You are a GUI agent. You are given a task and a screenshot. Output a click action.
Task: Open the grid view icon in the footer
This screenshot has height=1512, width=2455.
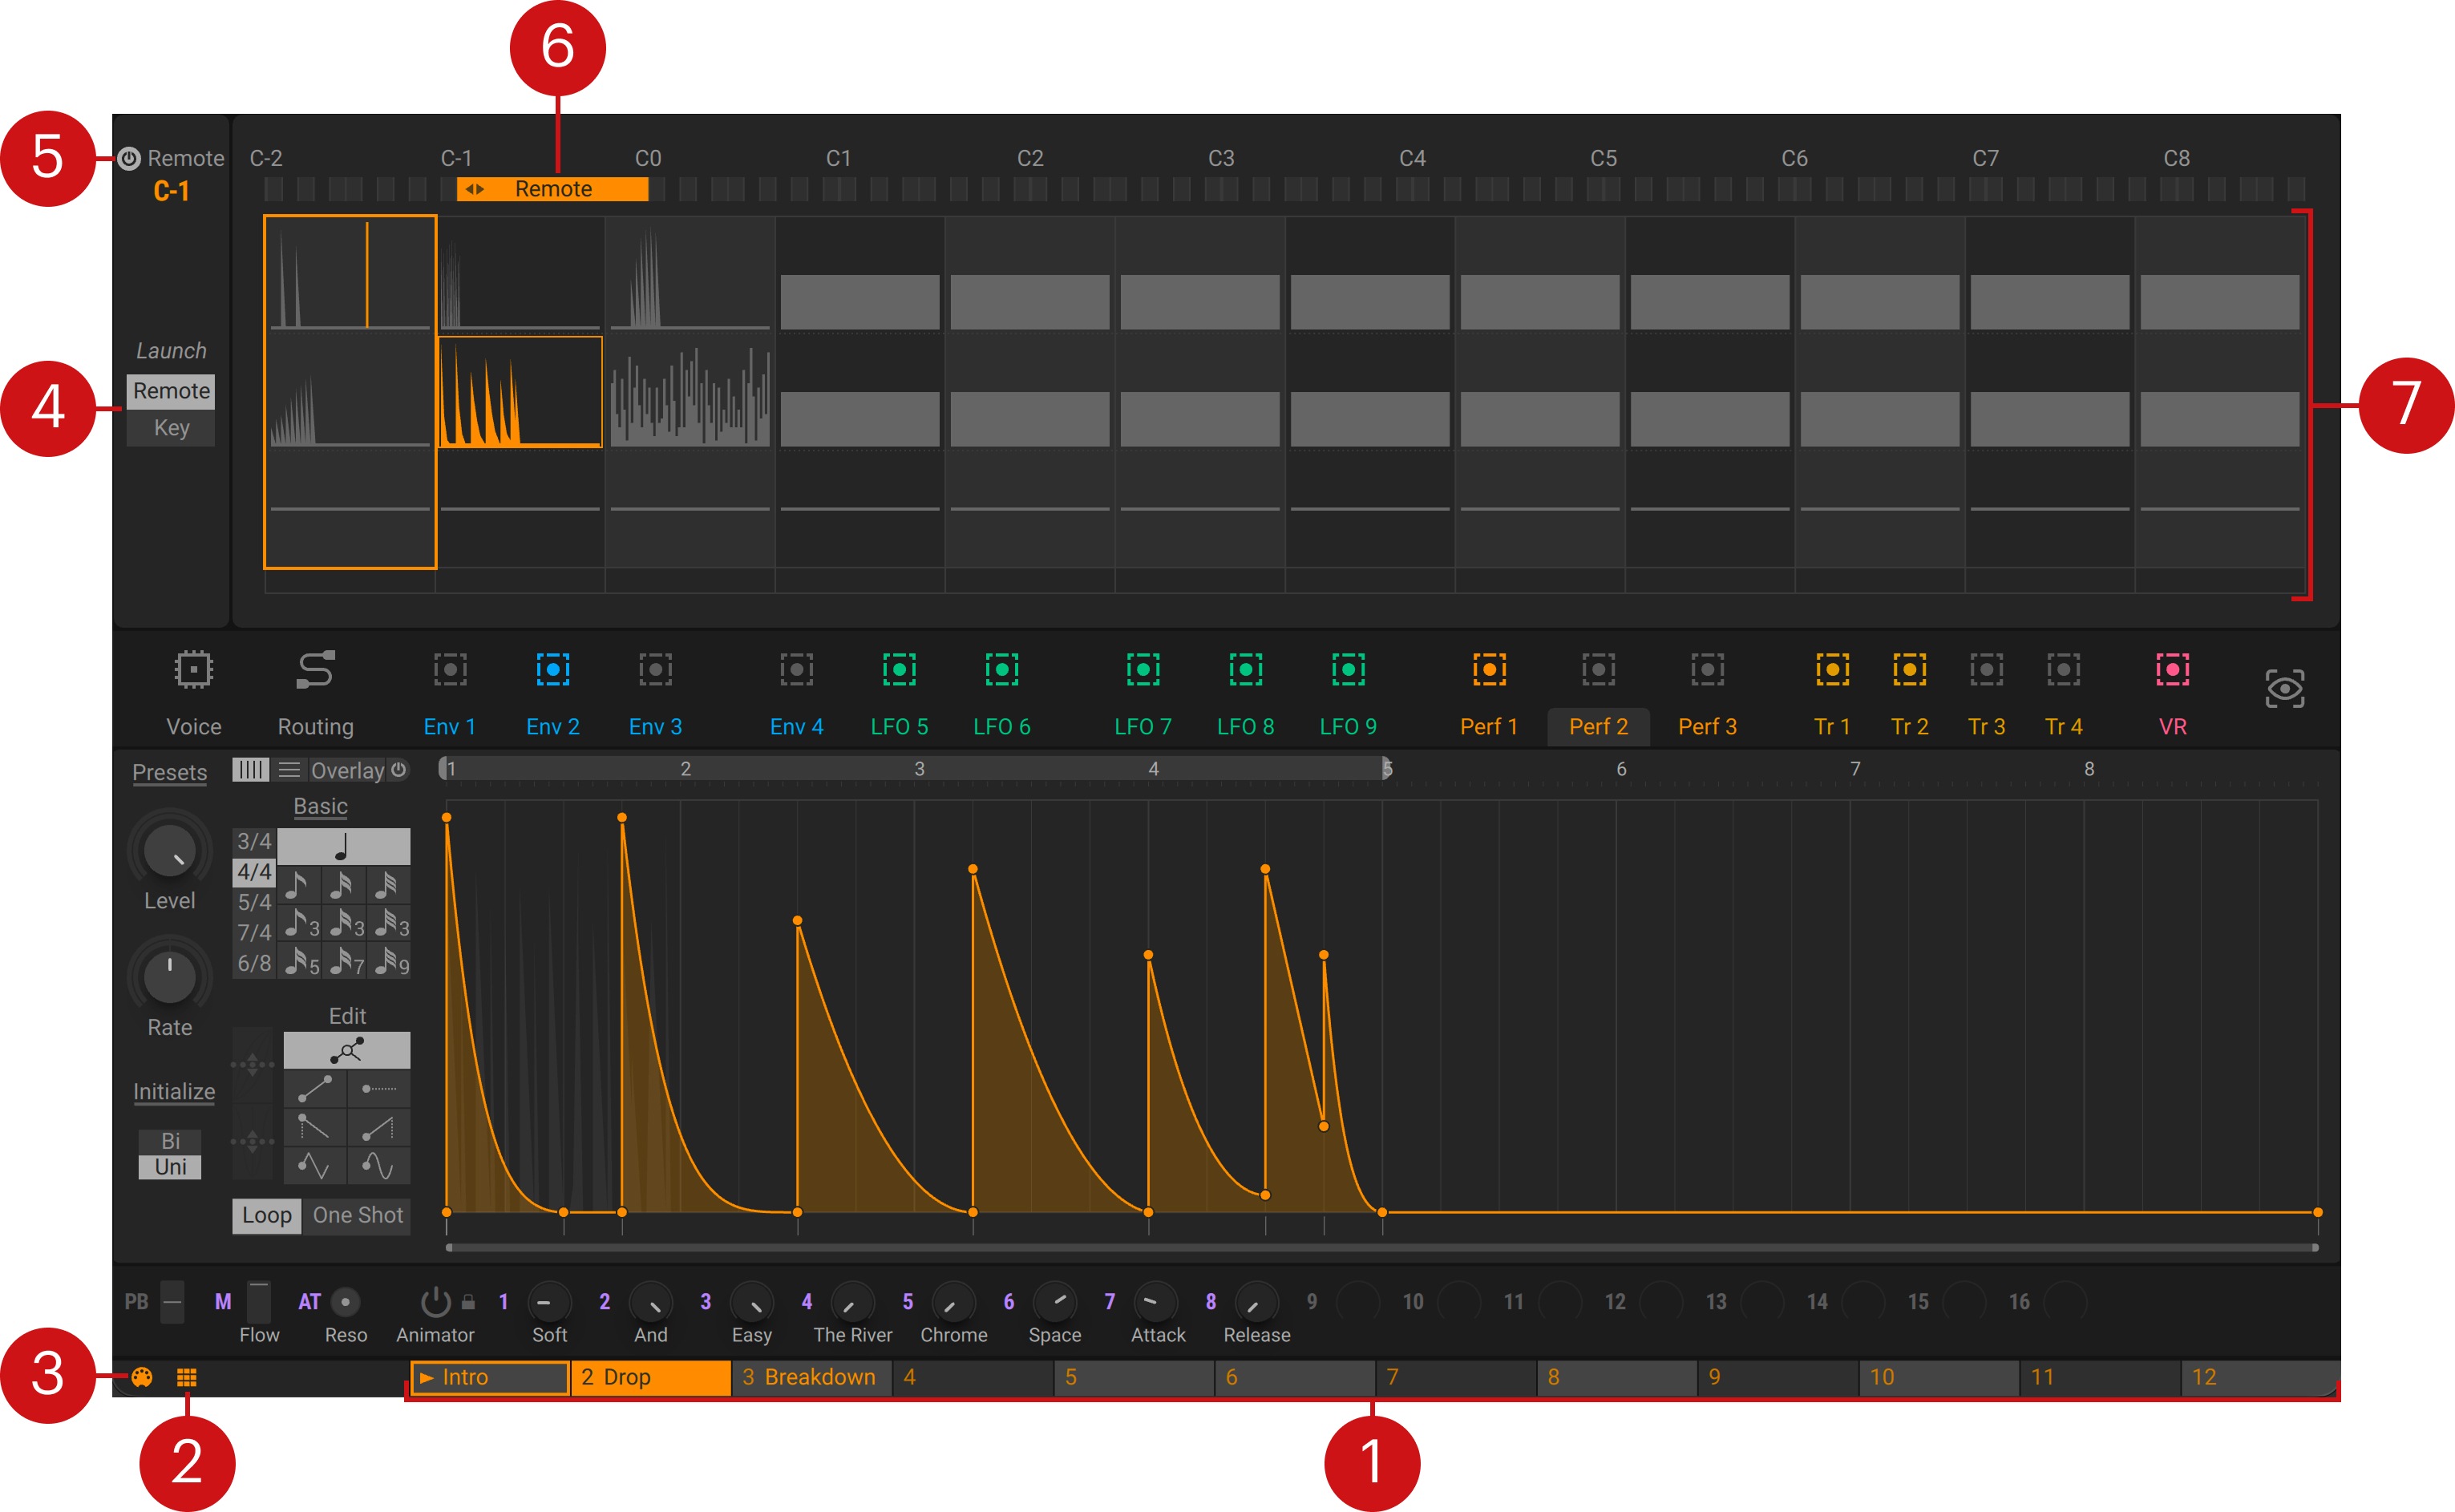click(187, 1377)
